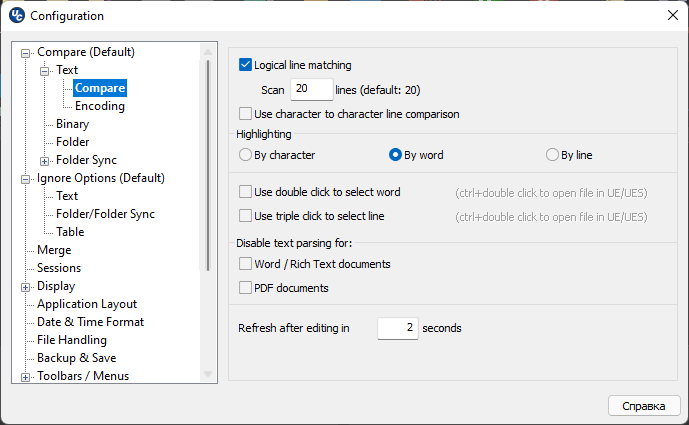Click the Справка help button
Screen dimensions: 689x425
click(x=644, y=406)
